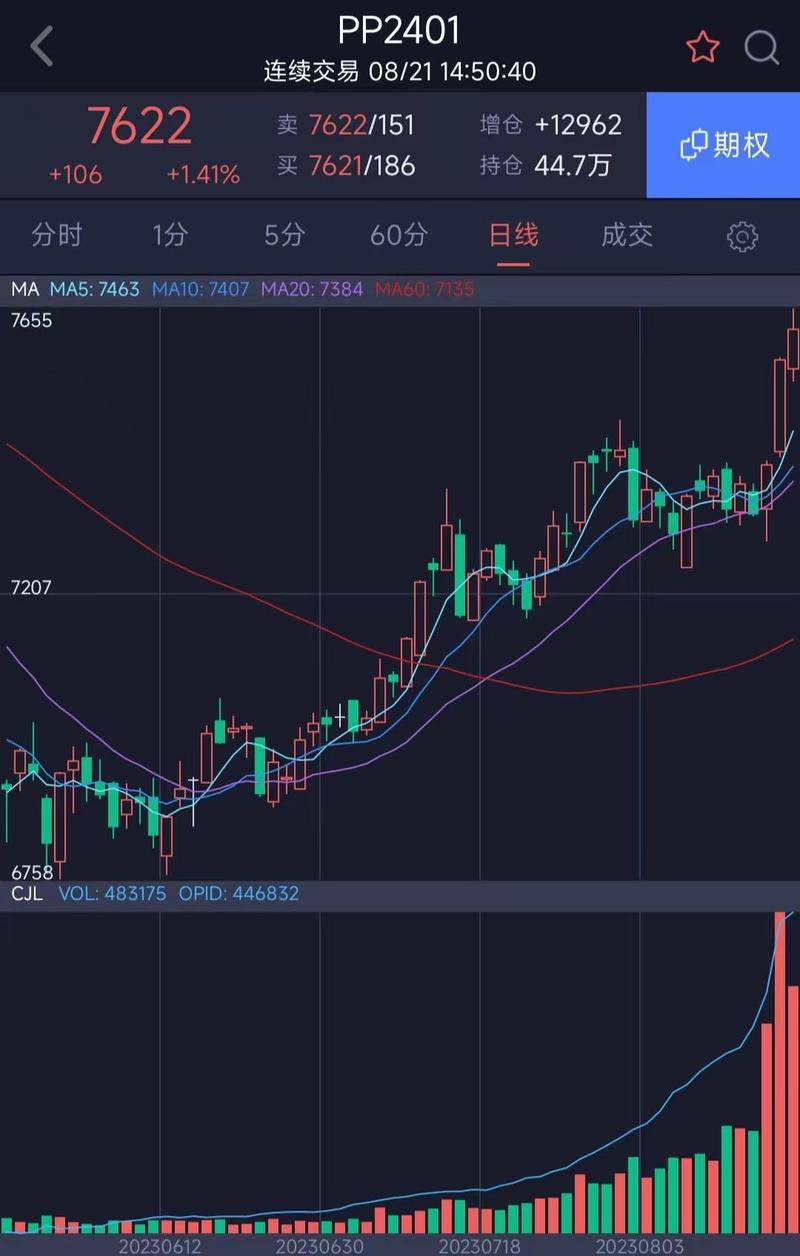Tap the PP2401 contract title
This screenshot has width=800, height=1256.
pos(399,30)
